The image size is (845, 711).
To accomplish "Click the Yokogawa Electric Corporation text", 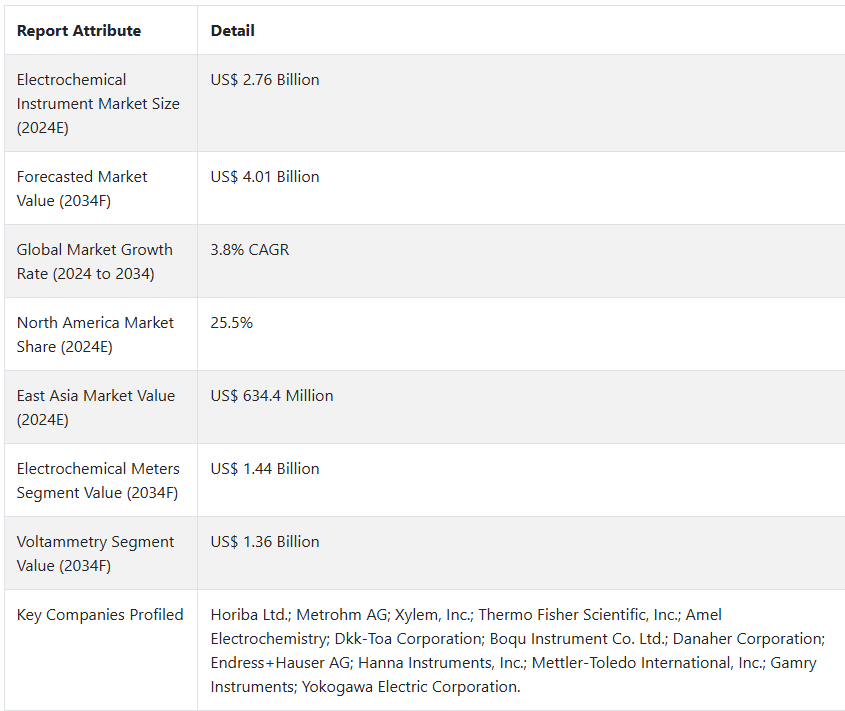I will [x=411, y=687].
